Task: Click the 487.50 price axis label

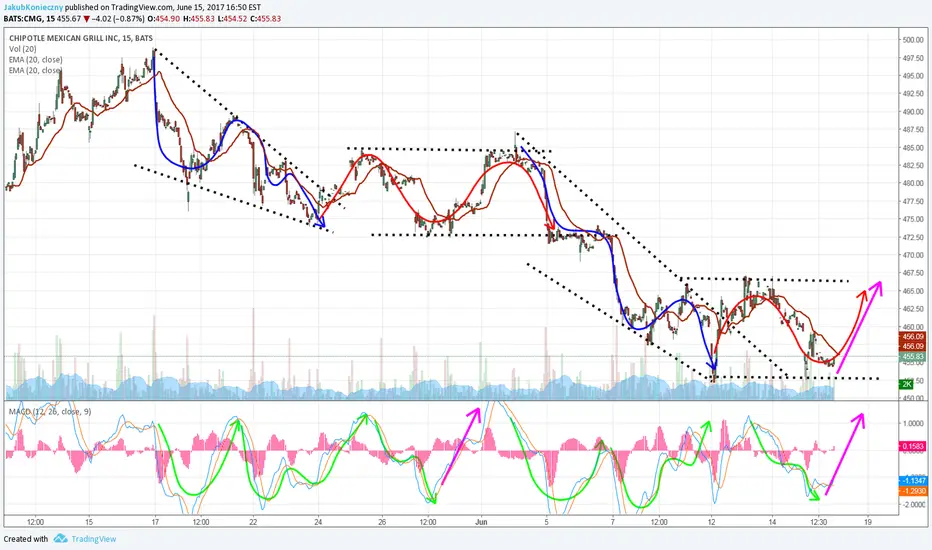Action: click(x=912, y=130)
